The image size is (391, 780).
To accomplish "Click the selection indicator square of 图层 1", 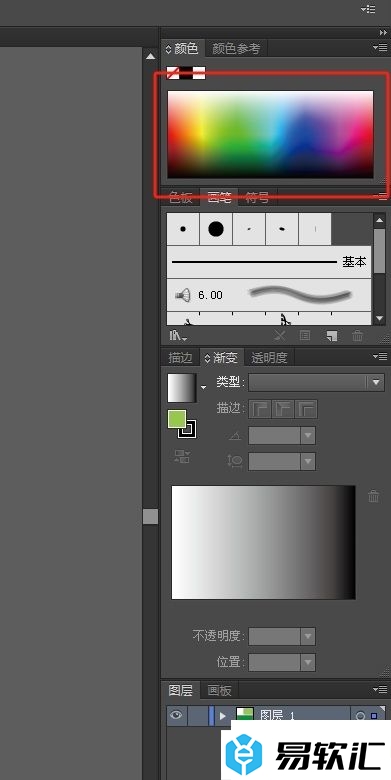I will [374, 716].
